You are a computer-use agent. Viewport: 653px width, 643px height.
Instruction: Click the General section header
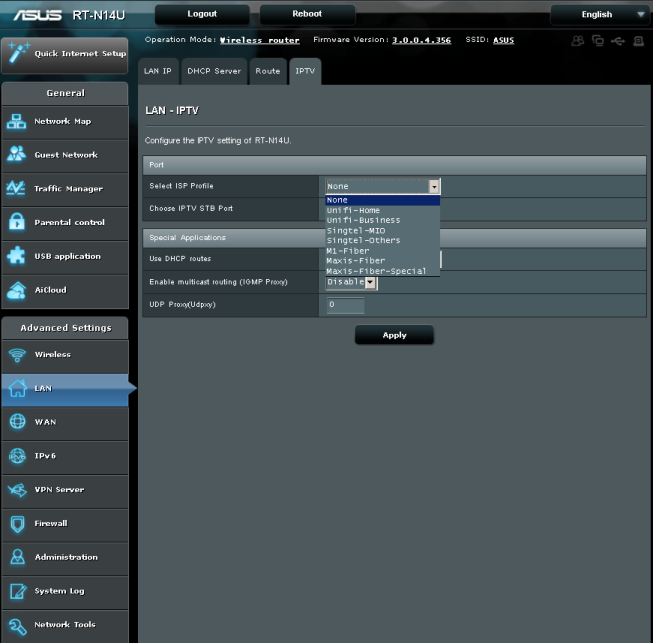pos(65,93)
